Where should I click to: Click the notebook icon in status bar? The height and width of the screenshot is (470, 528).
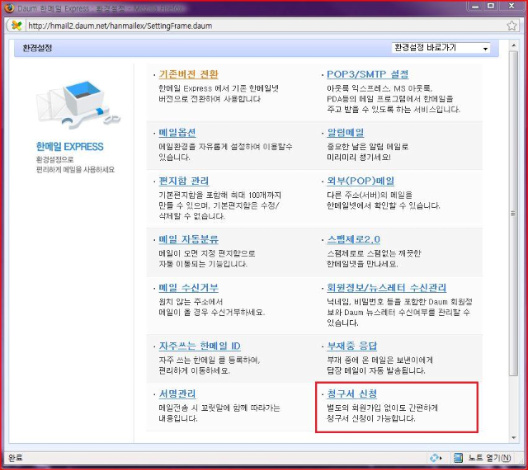pos(458,458)
